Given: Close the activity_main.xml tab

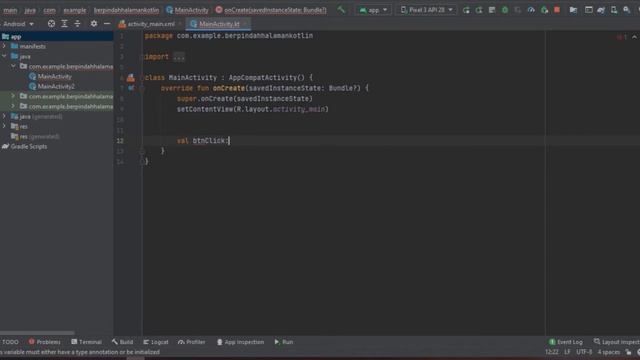Looking at the screenshot, I should tap(180, 24).
